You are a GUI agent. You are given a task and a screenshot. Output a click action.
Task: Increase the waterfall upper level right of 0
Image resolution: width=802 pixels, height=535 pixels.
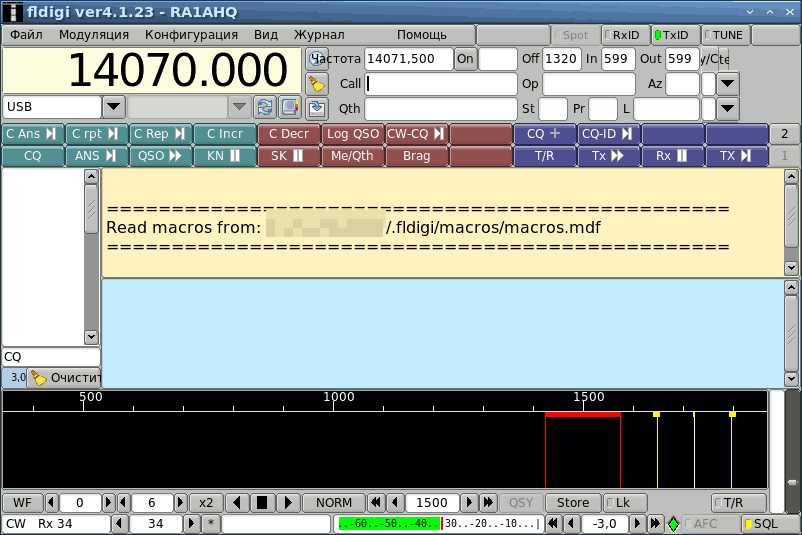click(108, 503)
